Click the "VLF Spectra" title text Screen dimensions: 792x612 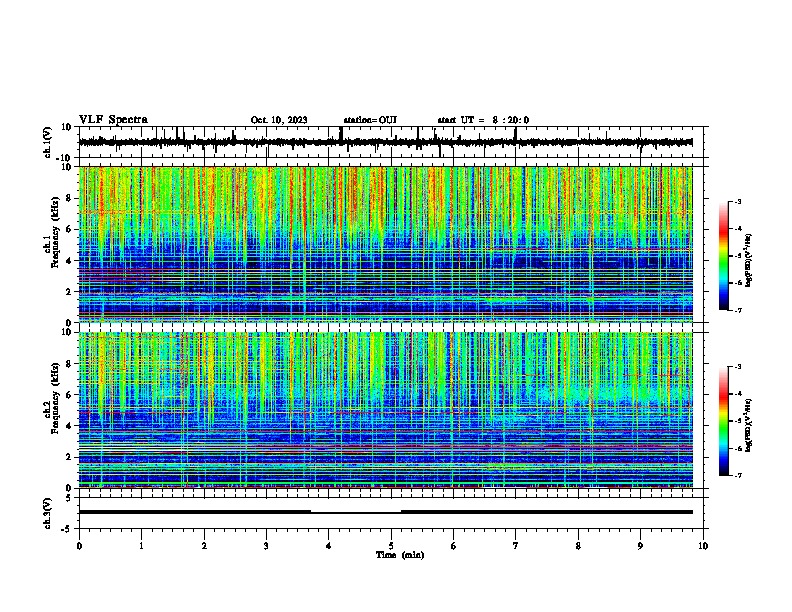tap(113, 120)
